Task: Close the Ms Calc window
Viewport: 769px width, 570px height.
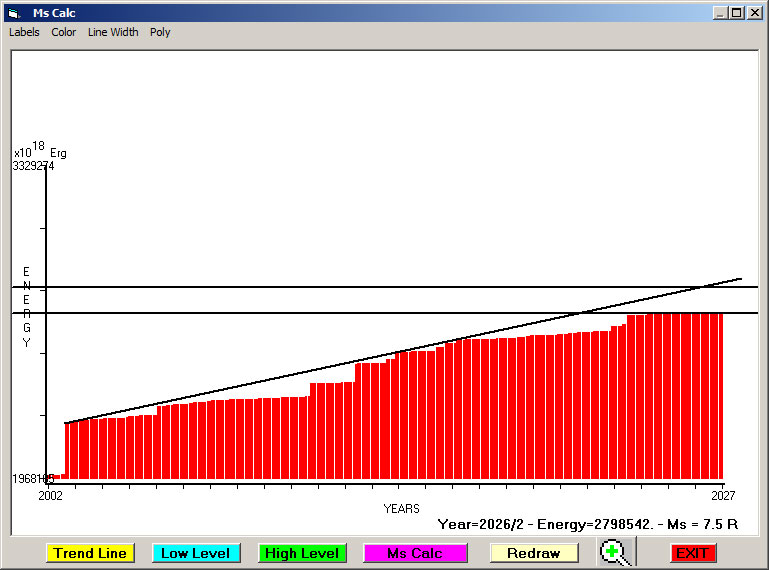Action: coord(754,13)
